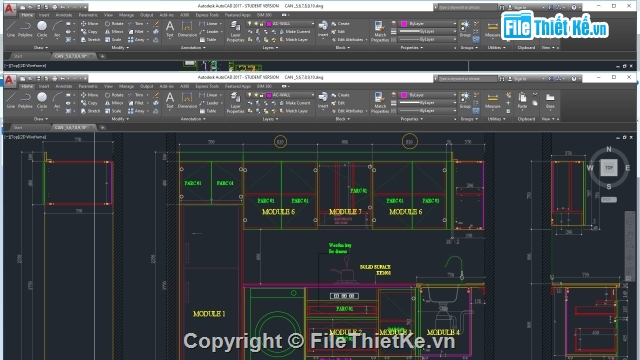The image size is (640, 360).
Task: Choose the Stretch command in the lower window
Action: pyautogui.click(x=90, y=111)
